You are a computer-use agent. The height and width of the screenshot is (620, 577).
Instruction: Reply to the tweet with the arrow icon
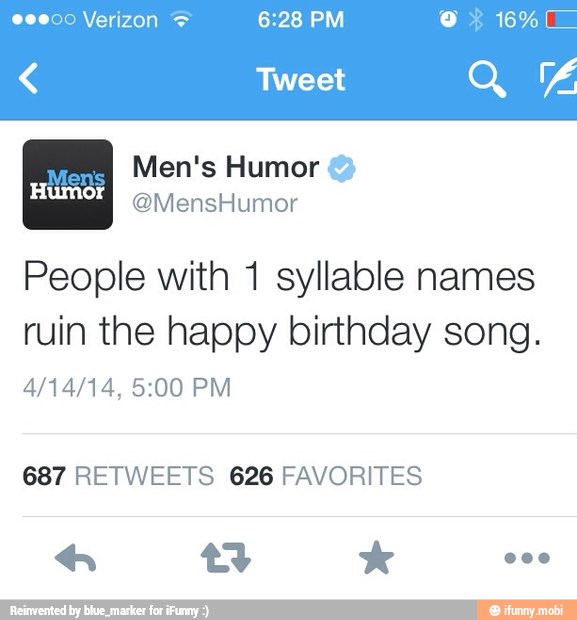click(75, 558)
